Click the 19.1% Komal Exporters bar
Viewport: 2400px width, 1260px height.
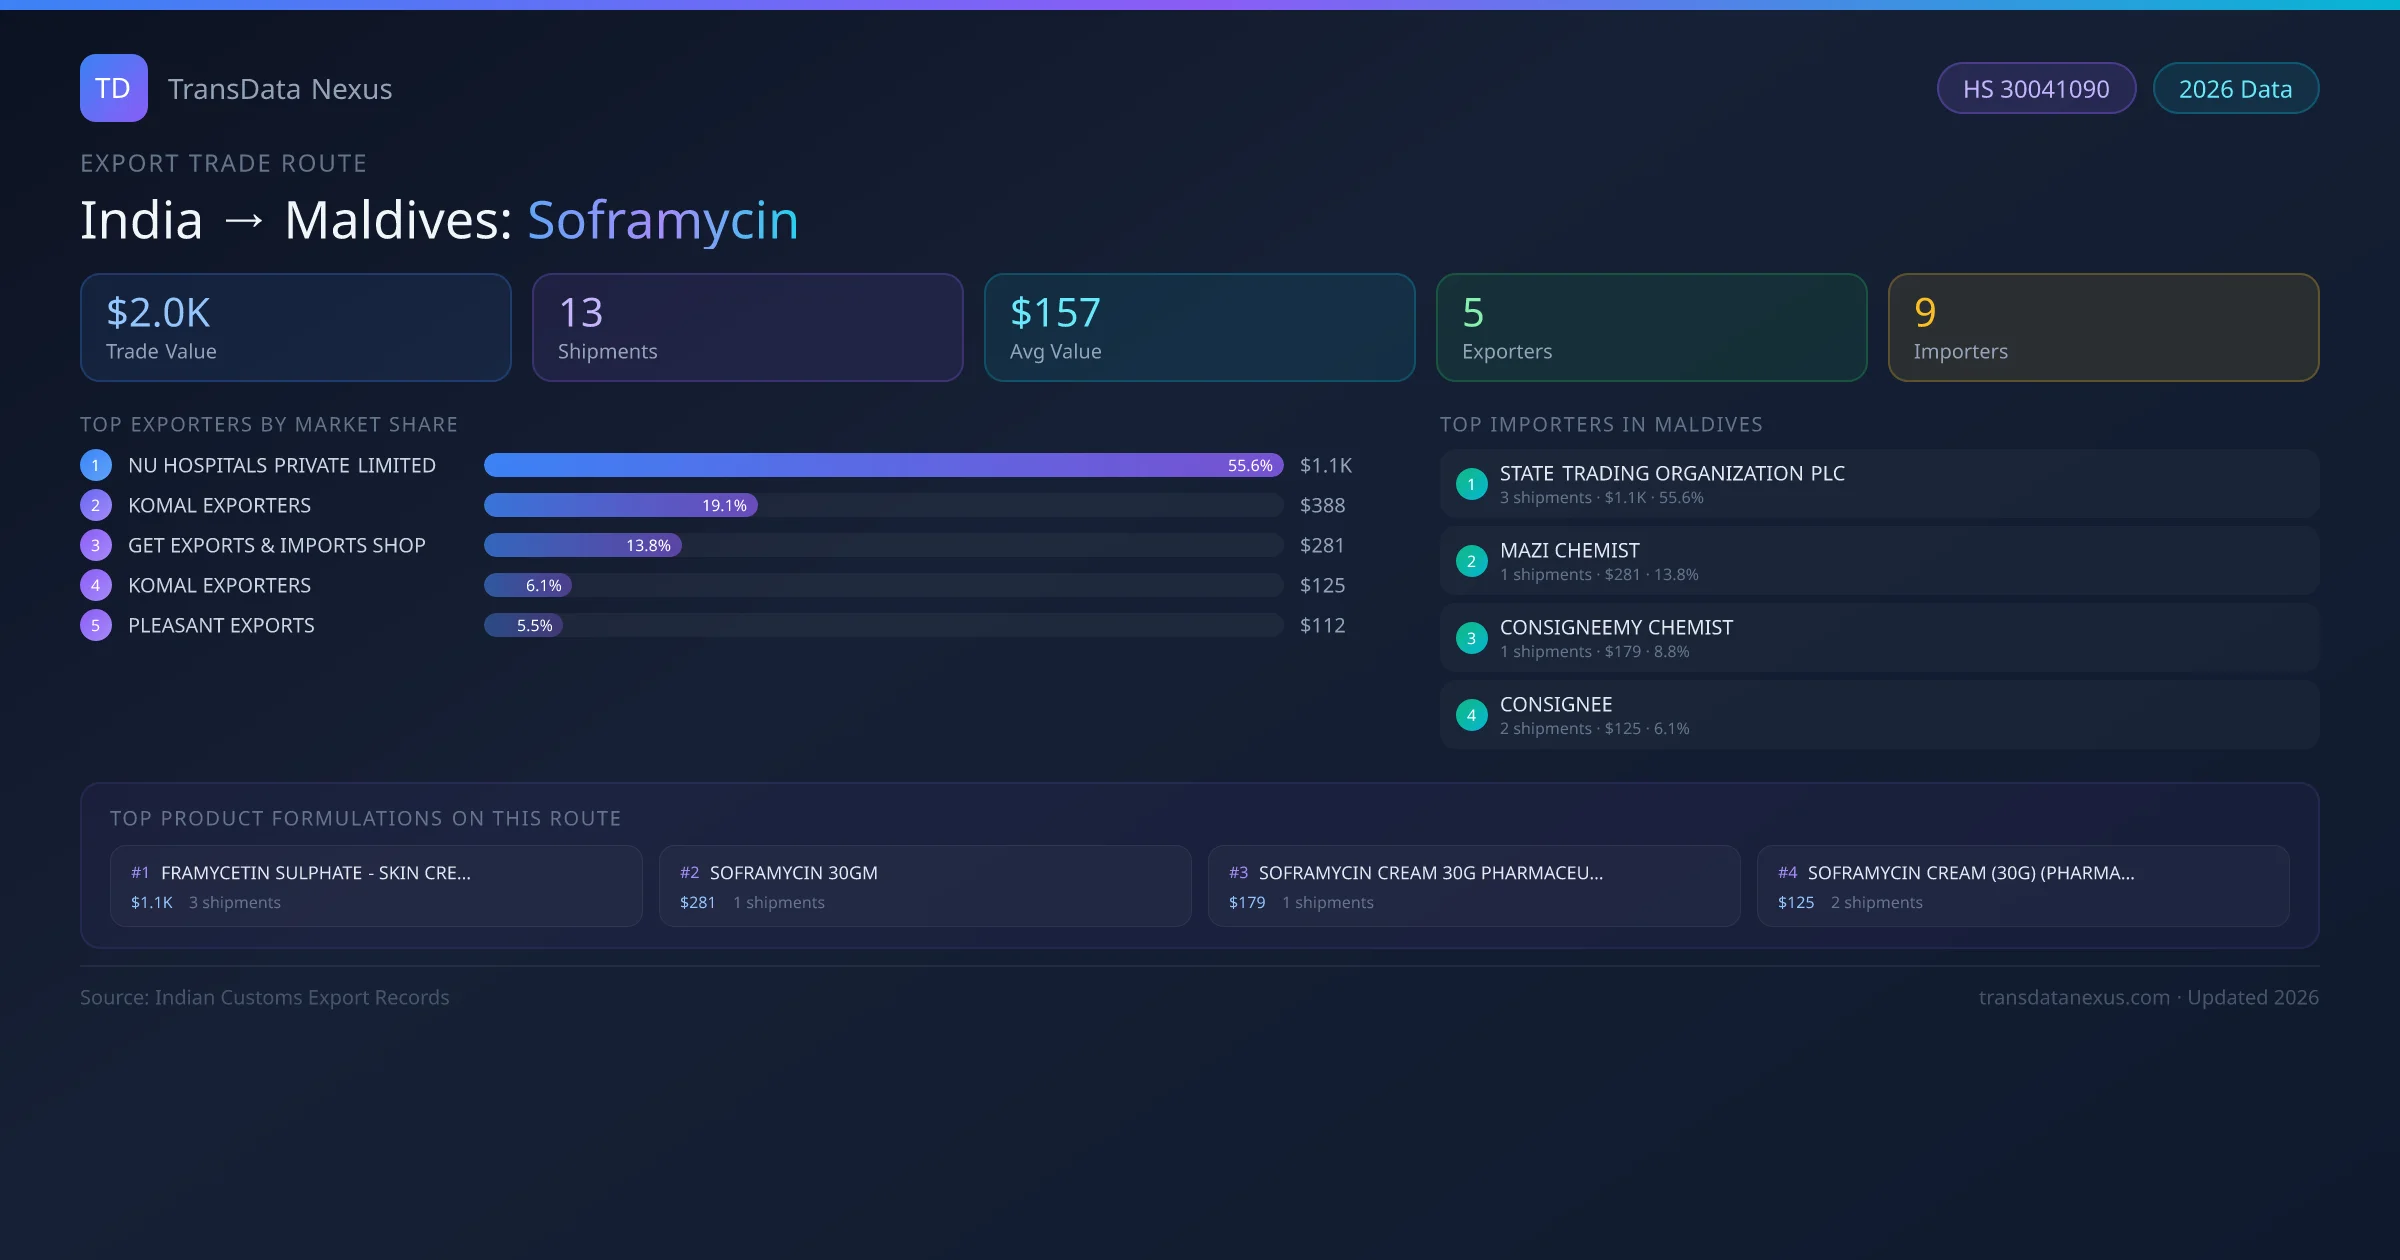(x=620, y=505)
